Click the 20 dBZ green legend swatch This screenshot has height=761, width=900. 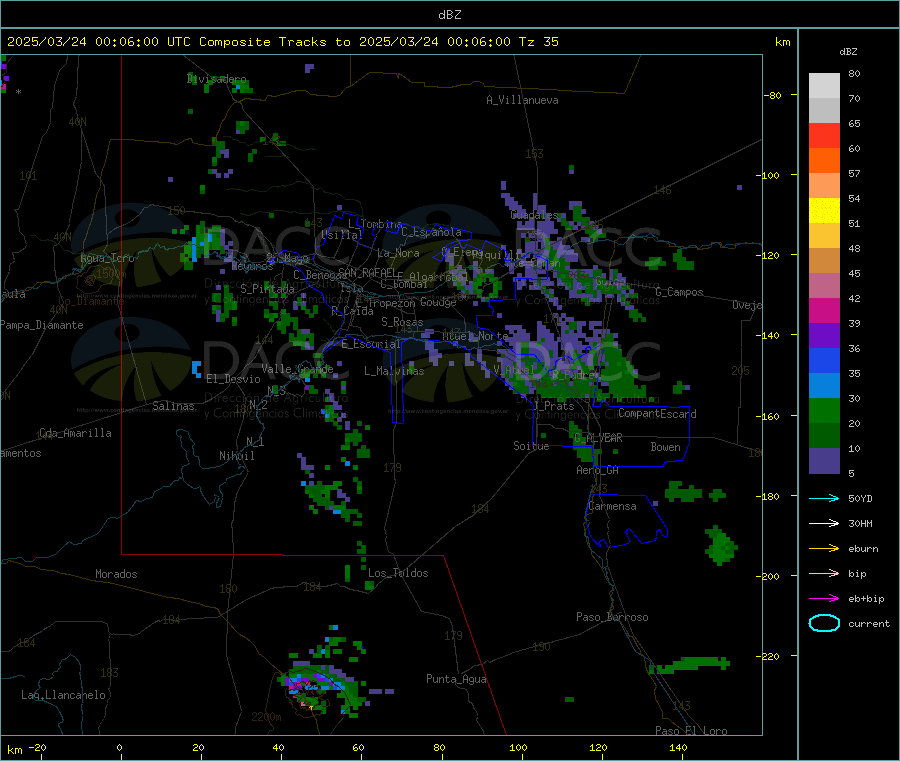coord(824,410)
